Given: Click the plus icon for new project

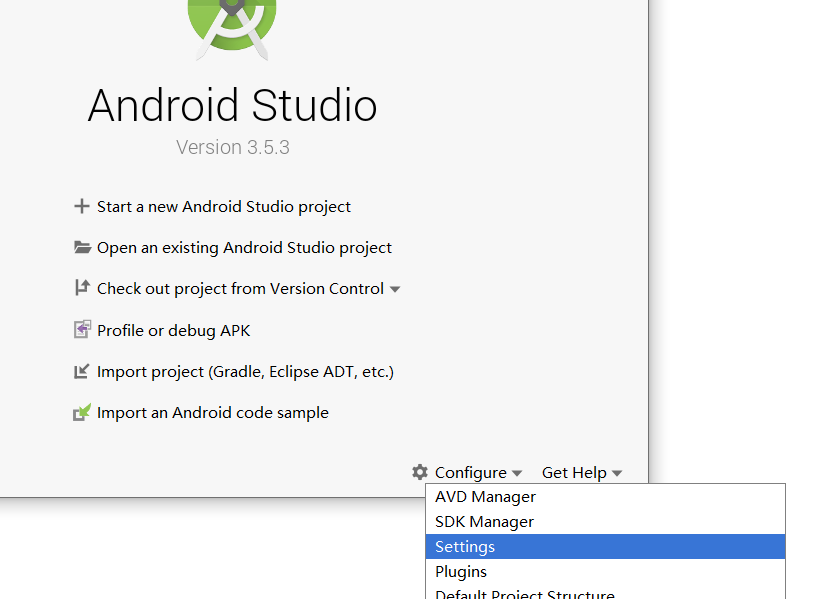Looking at the screenshot, I should 82,206.
